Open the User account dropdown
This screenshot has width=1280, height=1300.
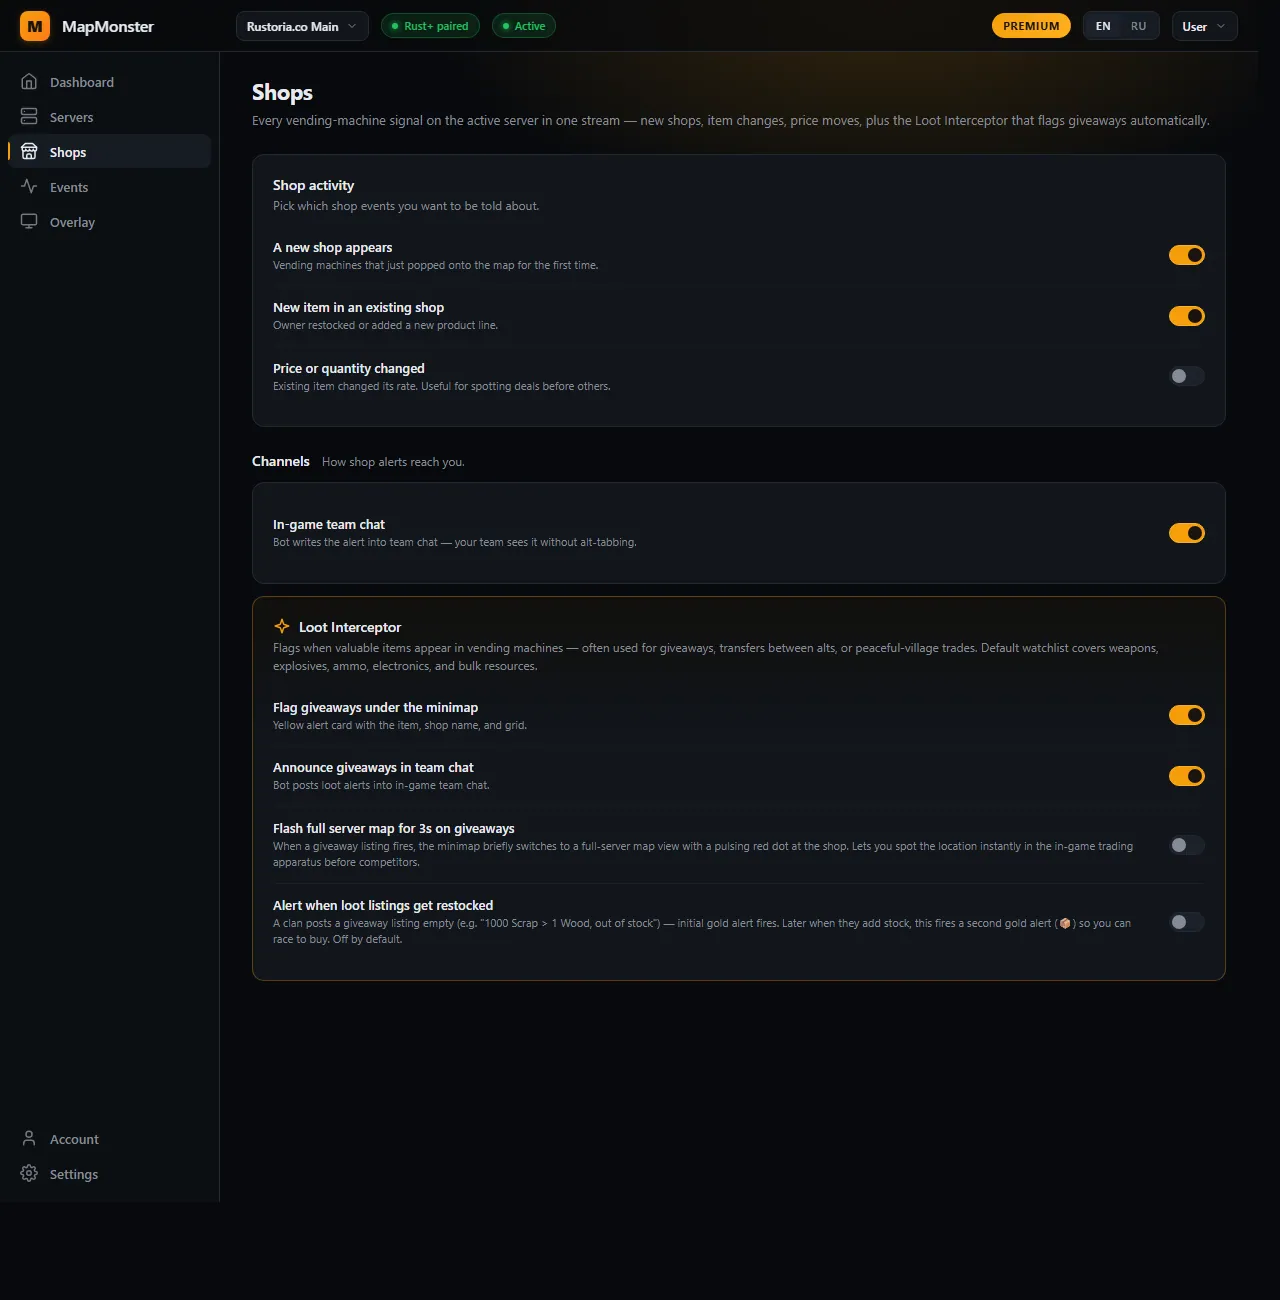(x=1204, y=26)
